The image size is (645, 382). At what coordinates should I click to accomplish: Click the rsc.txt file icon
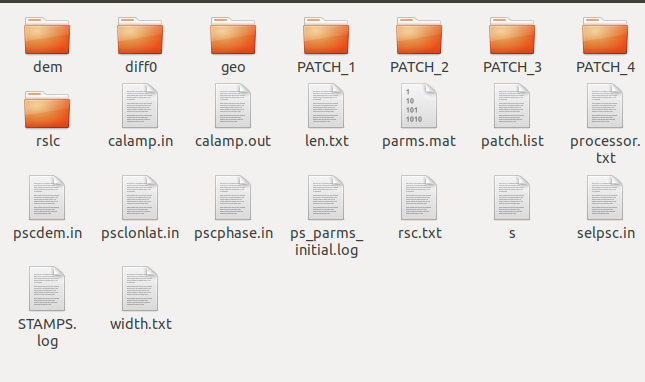[x=419, y=197]
